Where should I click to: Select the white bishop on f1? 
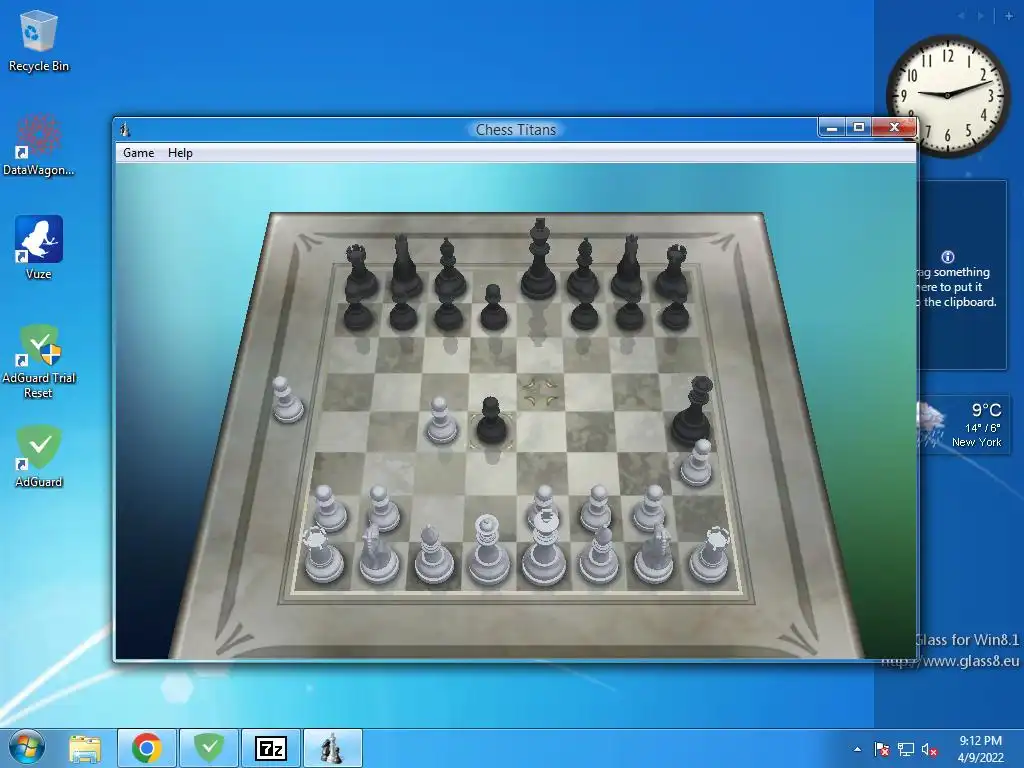coord(599,555)
